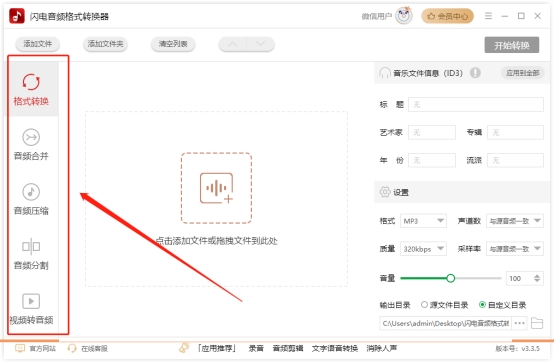Viewport: 554px width, 363px height.
Task: Click the user avatar icon
Action: (404, 16)
